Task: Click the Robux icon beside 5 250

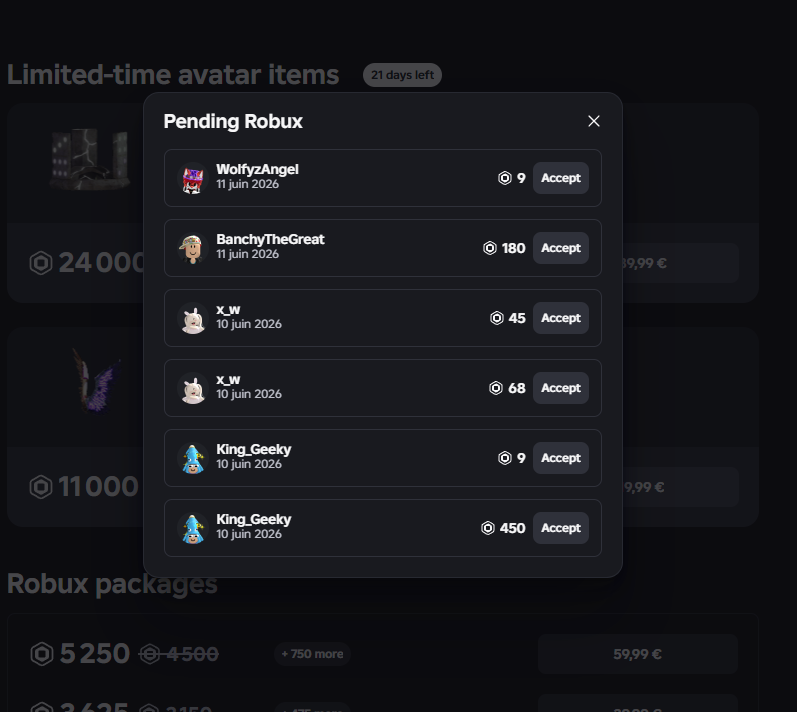Action: click(x=42, y=654)
